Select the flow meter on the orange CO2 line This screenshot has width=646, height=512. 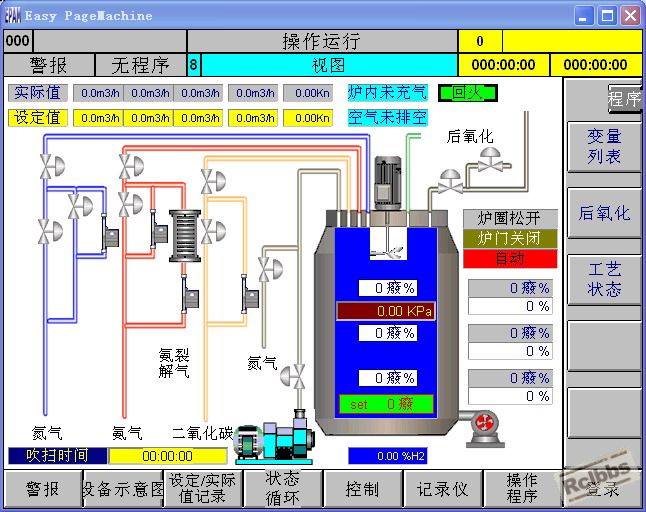pos(250,294)
